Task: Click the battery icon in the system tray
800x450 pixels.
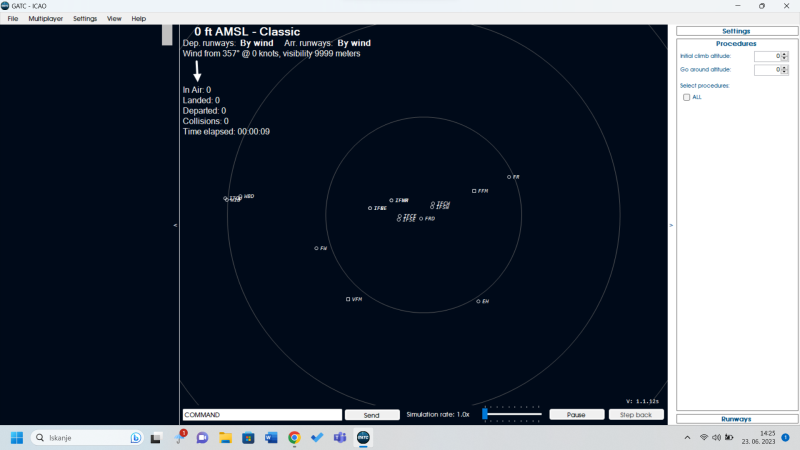Action: 729,437
